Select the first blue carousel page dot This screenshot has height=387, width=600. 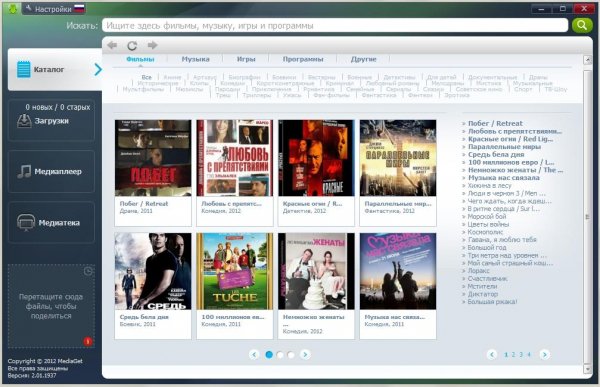coord(269,355)
